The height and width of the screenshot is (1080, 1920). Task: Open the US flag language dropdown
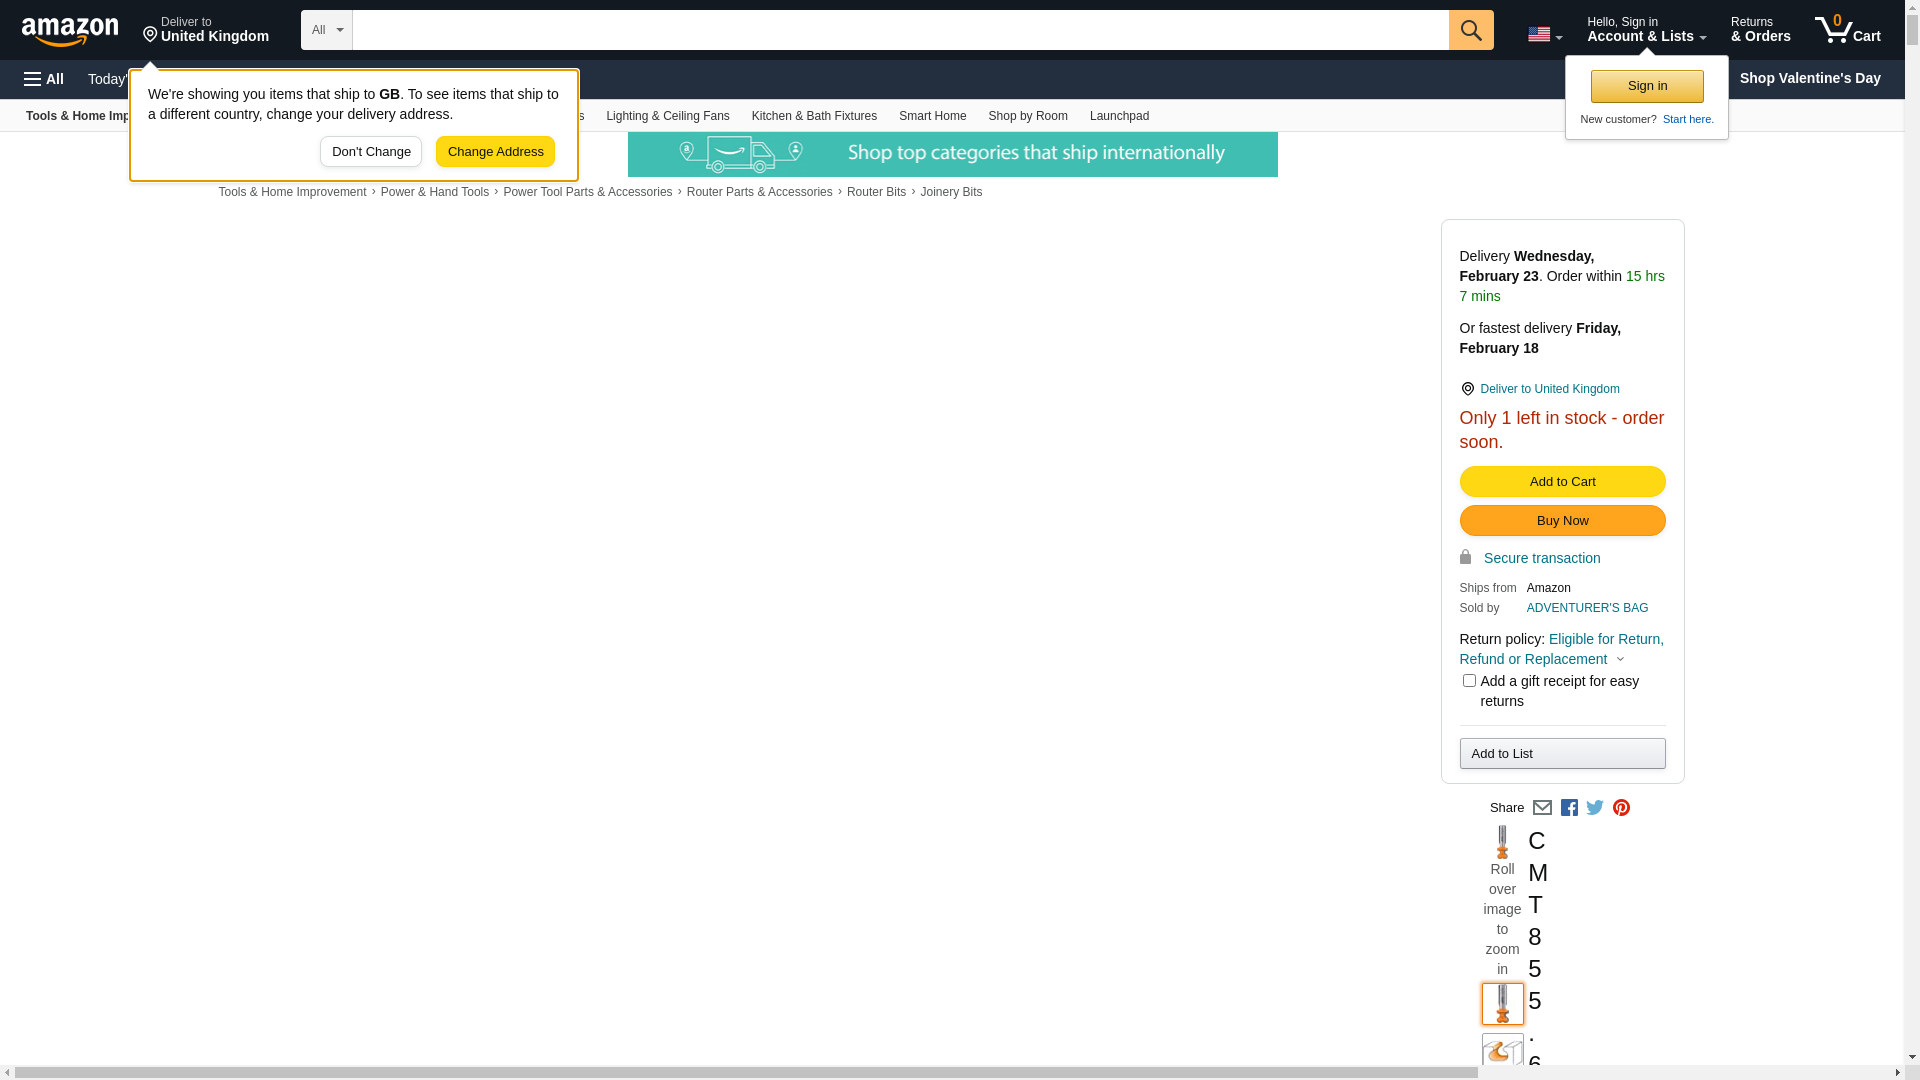1544,35
